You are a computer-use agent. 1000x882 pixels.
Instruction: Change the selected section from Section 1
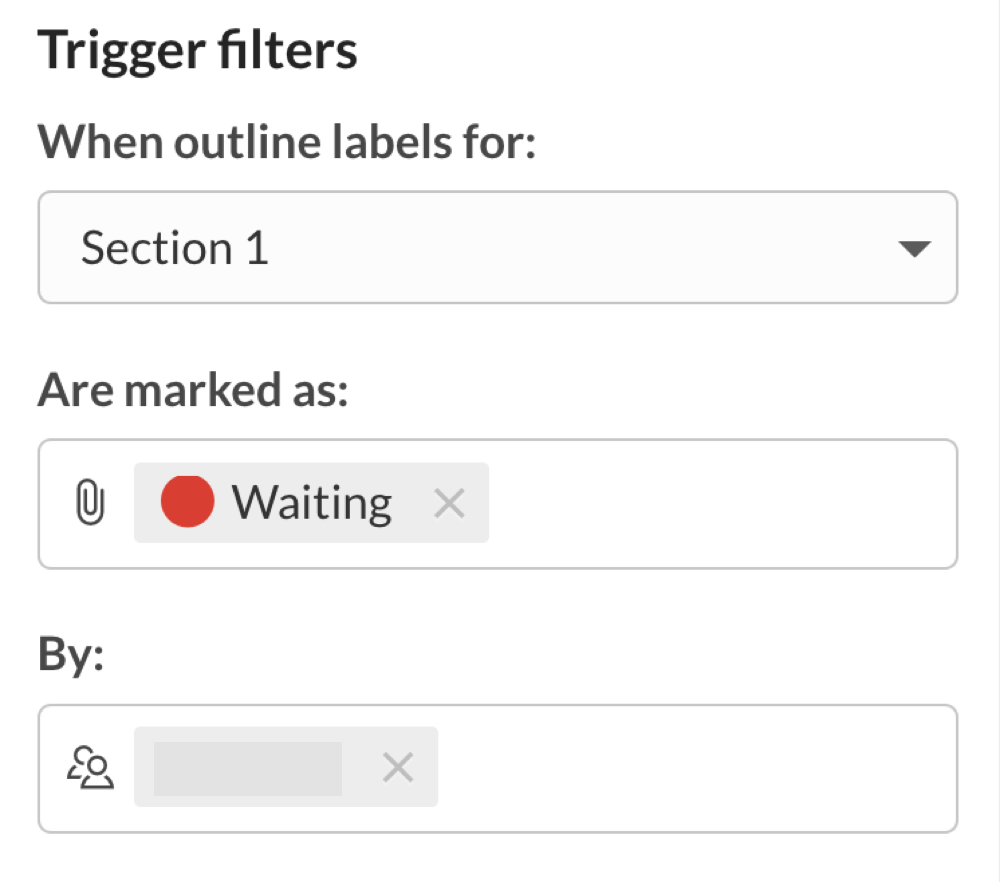tap(500, 247)
